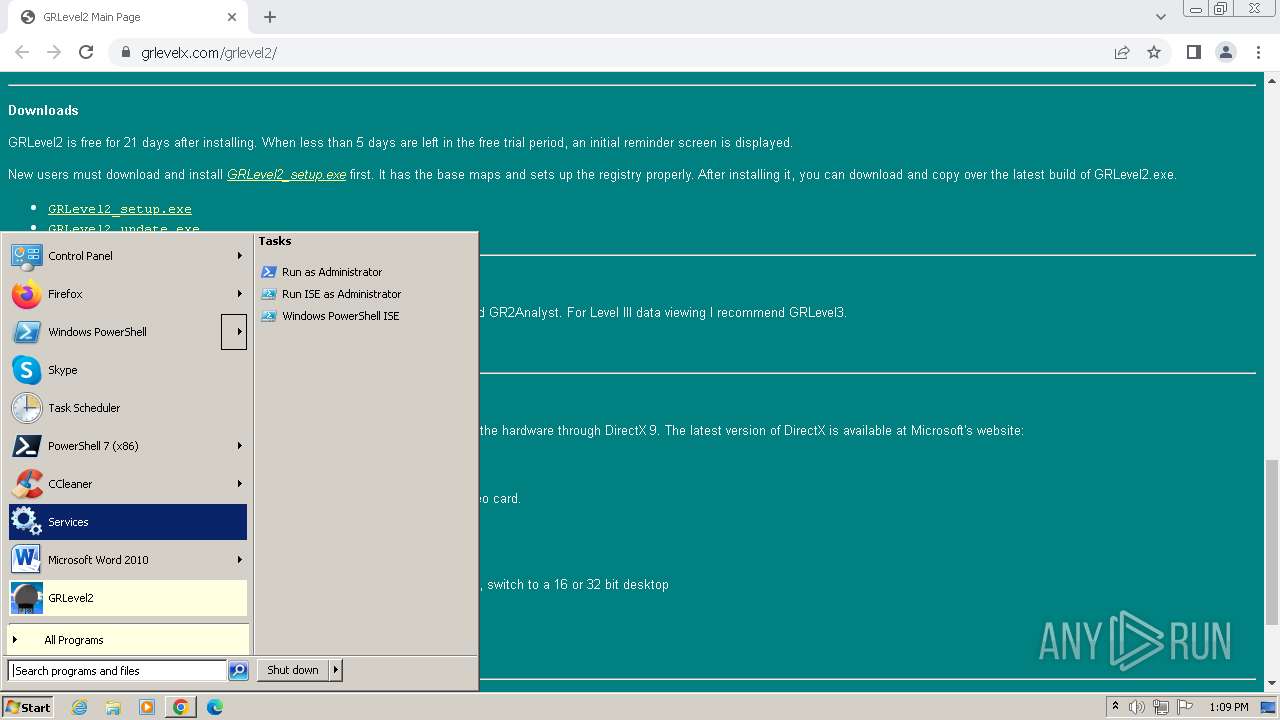
Task: Bookmark this page with the star icon
Action: click(1154, 52)
